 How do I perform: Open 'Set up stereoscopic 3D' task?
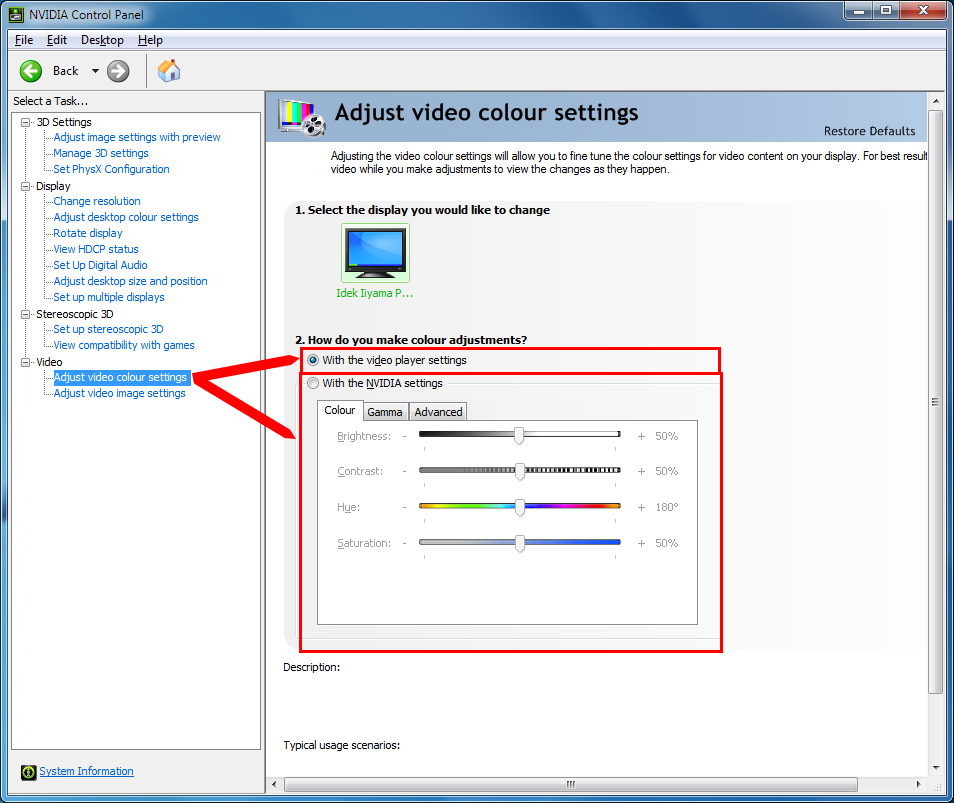click(x=108, y=329)
